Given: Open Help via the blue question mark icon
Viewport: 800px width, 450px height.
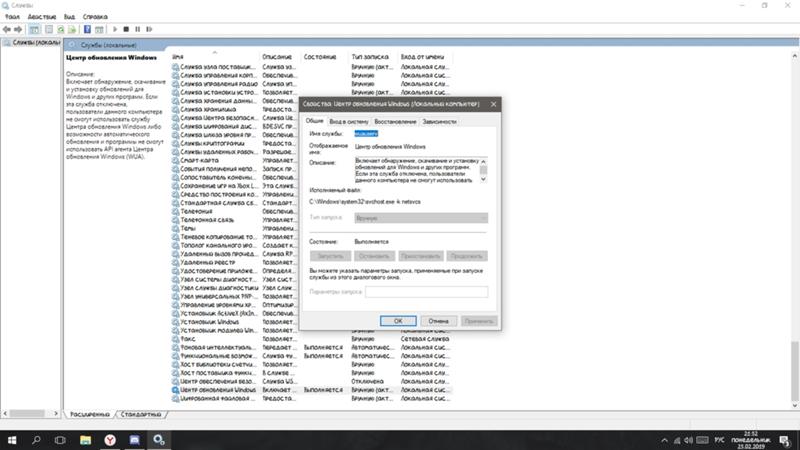Looking at the screenshot, I should tap(87, 30).
